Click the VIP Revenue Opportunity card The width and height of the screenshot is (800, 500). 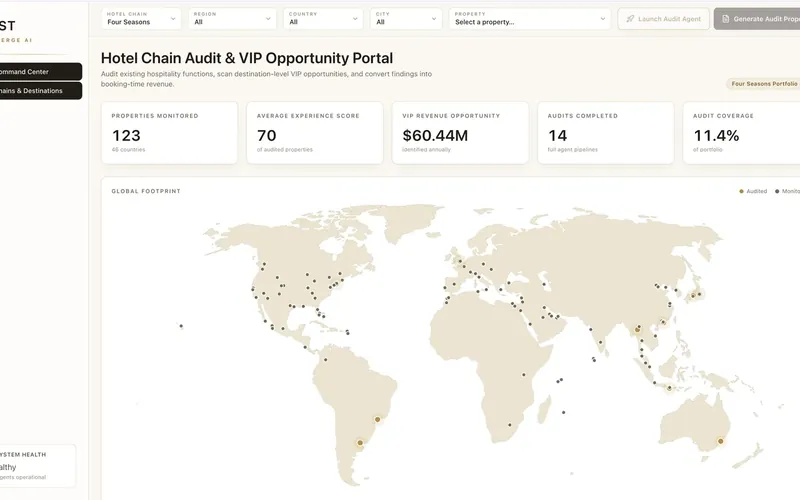[460, 133]
